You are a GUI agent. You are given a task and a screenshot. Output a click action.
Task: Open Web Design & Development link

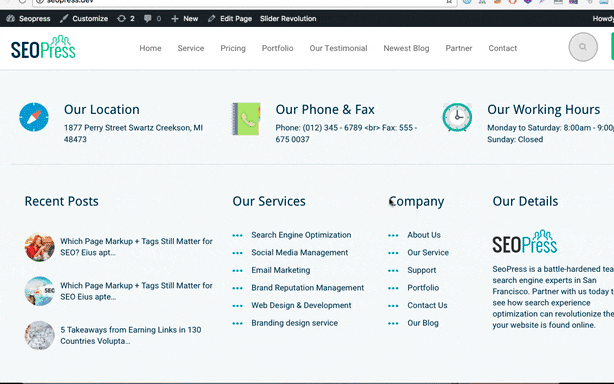coord(302,305)
